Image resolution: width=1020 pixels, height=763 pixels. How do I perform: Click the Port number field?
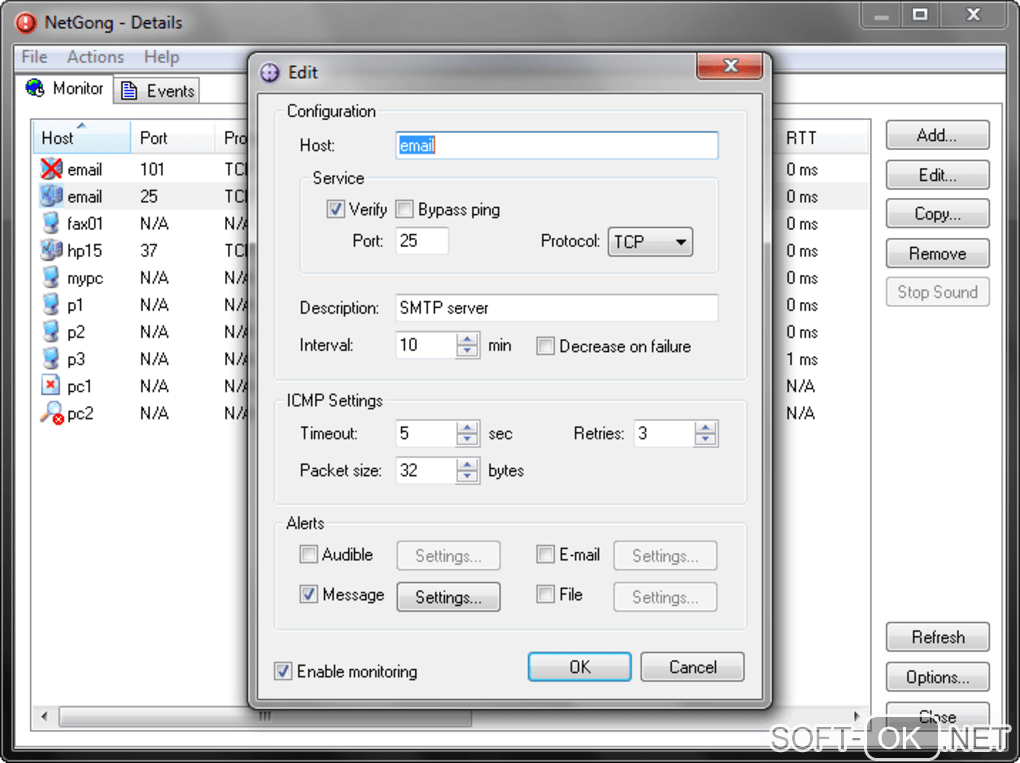(x=422, y=241)
